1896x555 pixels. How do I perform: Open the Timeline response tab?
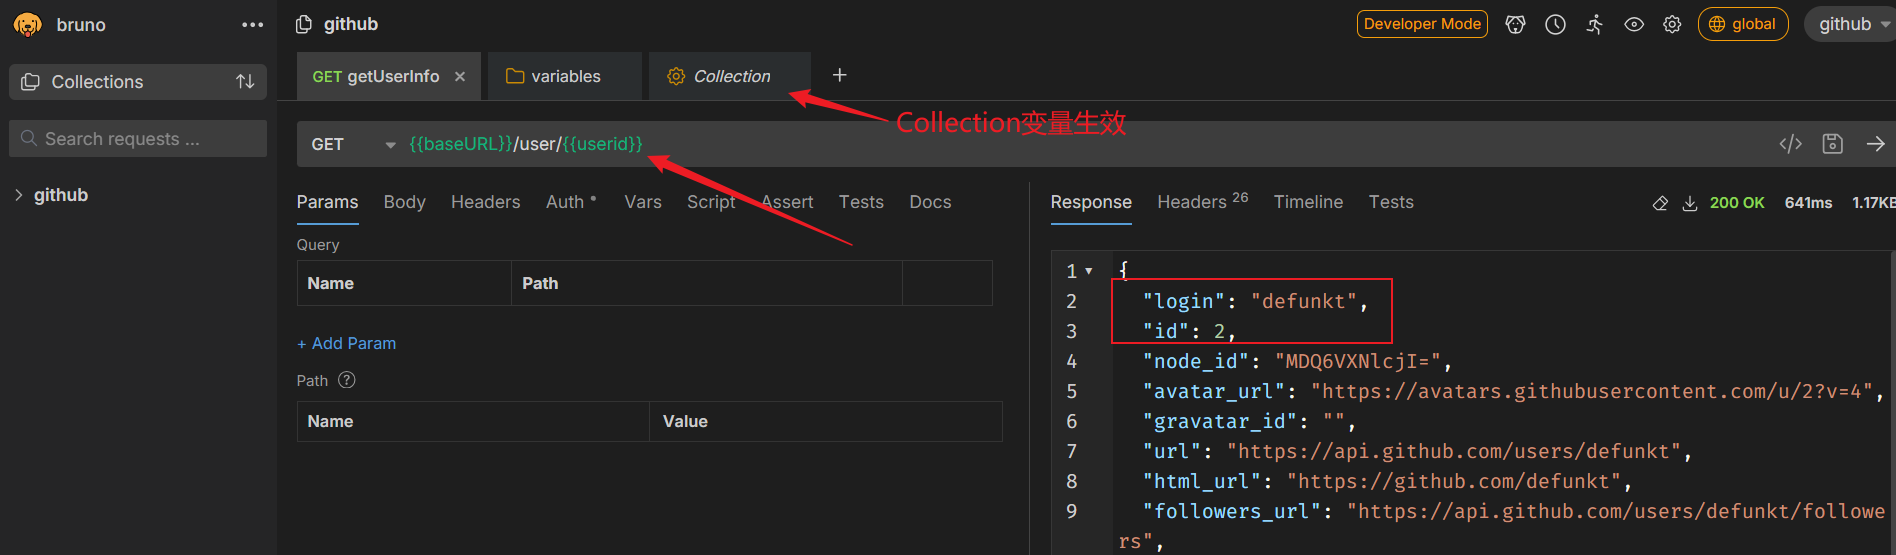click(1308, 202)
